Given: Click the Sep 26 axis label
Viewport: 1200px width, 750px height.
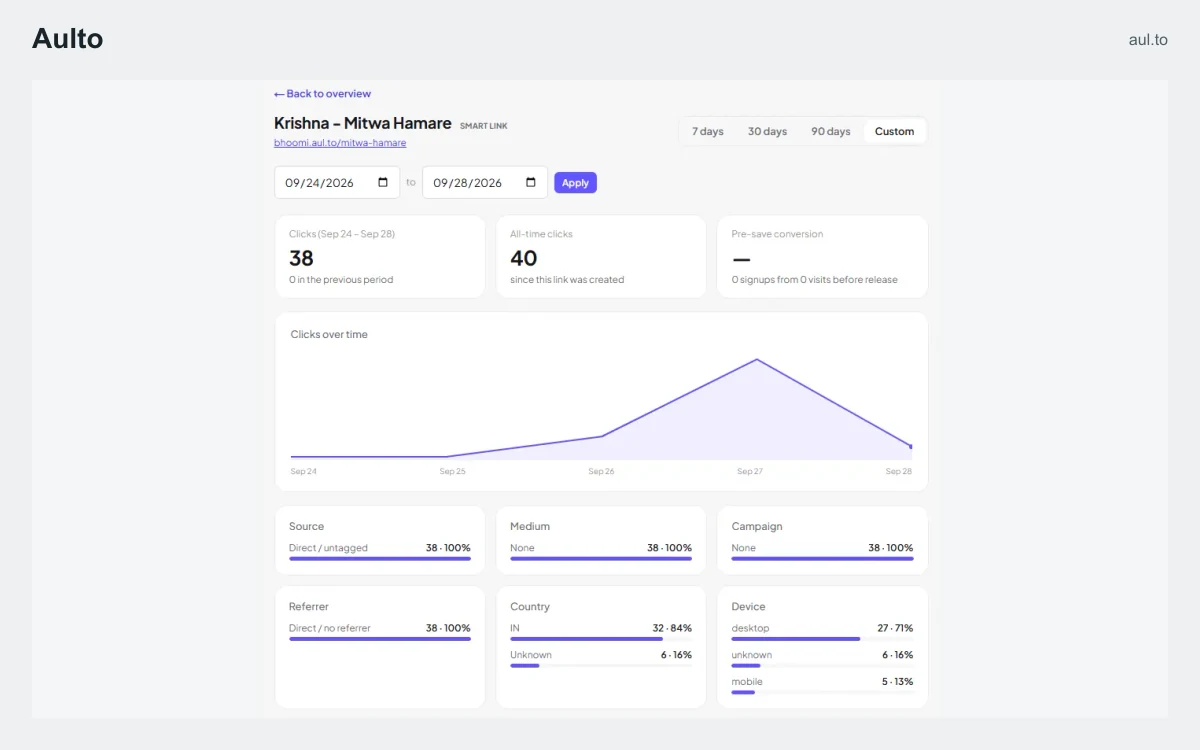Looking at the screenshot, I should click(601, 471).
